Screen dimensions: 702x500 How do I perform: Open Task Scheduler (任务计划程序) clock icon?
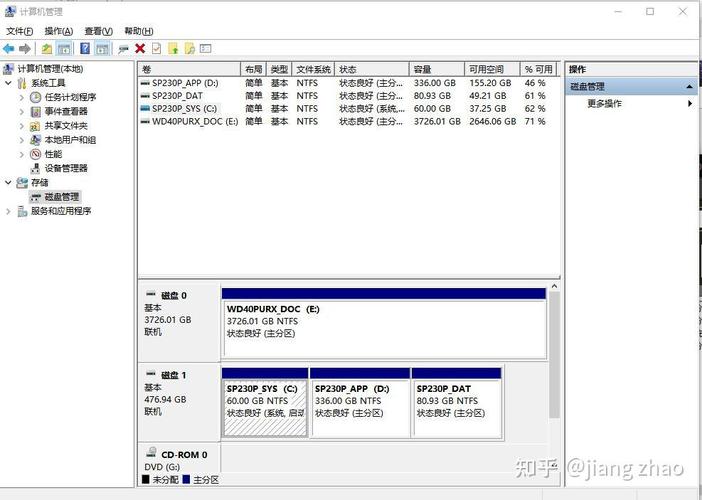coord(36,97)
